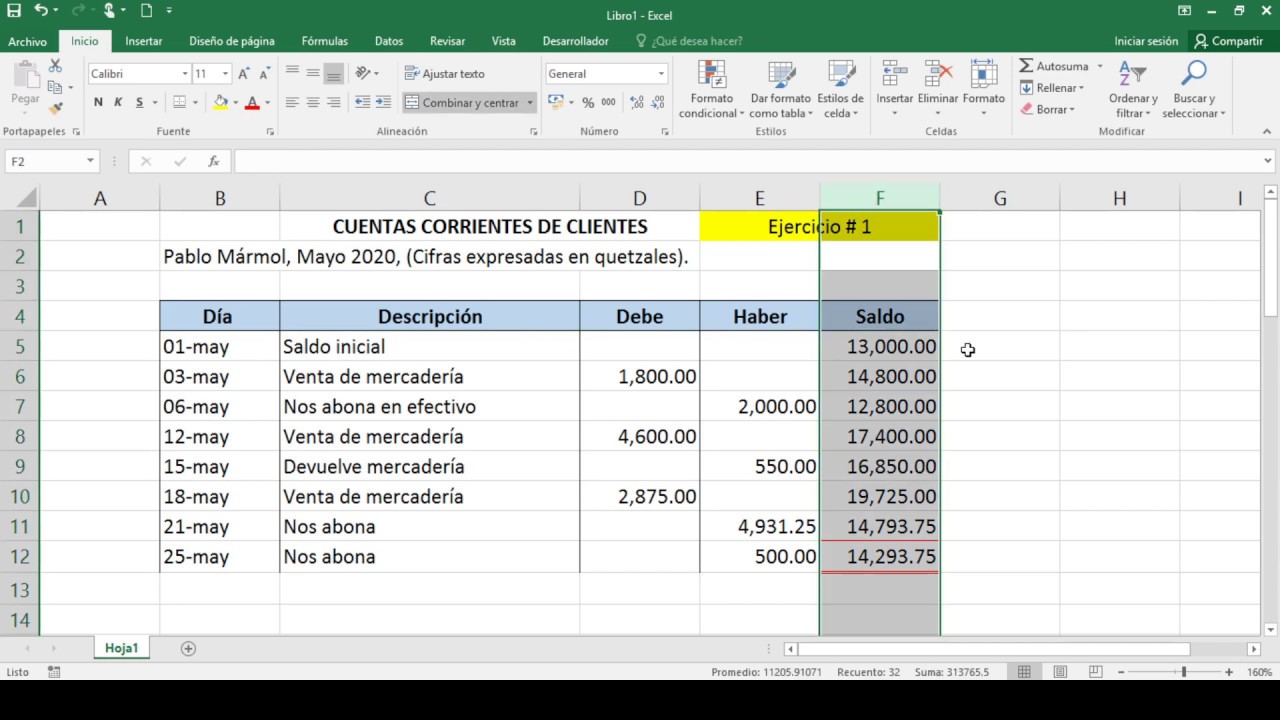Switch to the Fórmulas tab
The width and height of the screenshot is (1280, 720).
[325, 42]
